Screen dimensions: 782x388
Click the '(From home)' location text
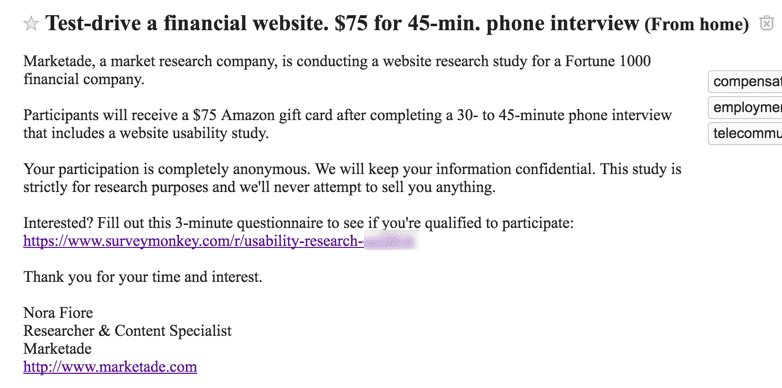tap(697, 24)
